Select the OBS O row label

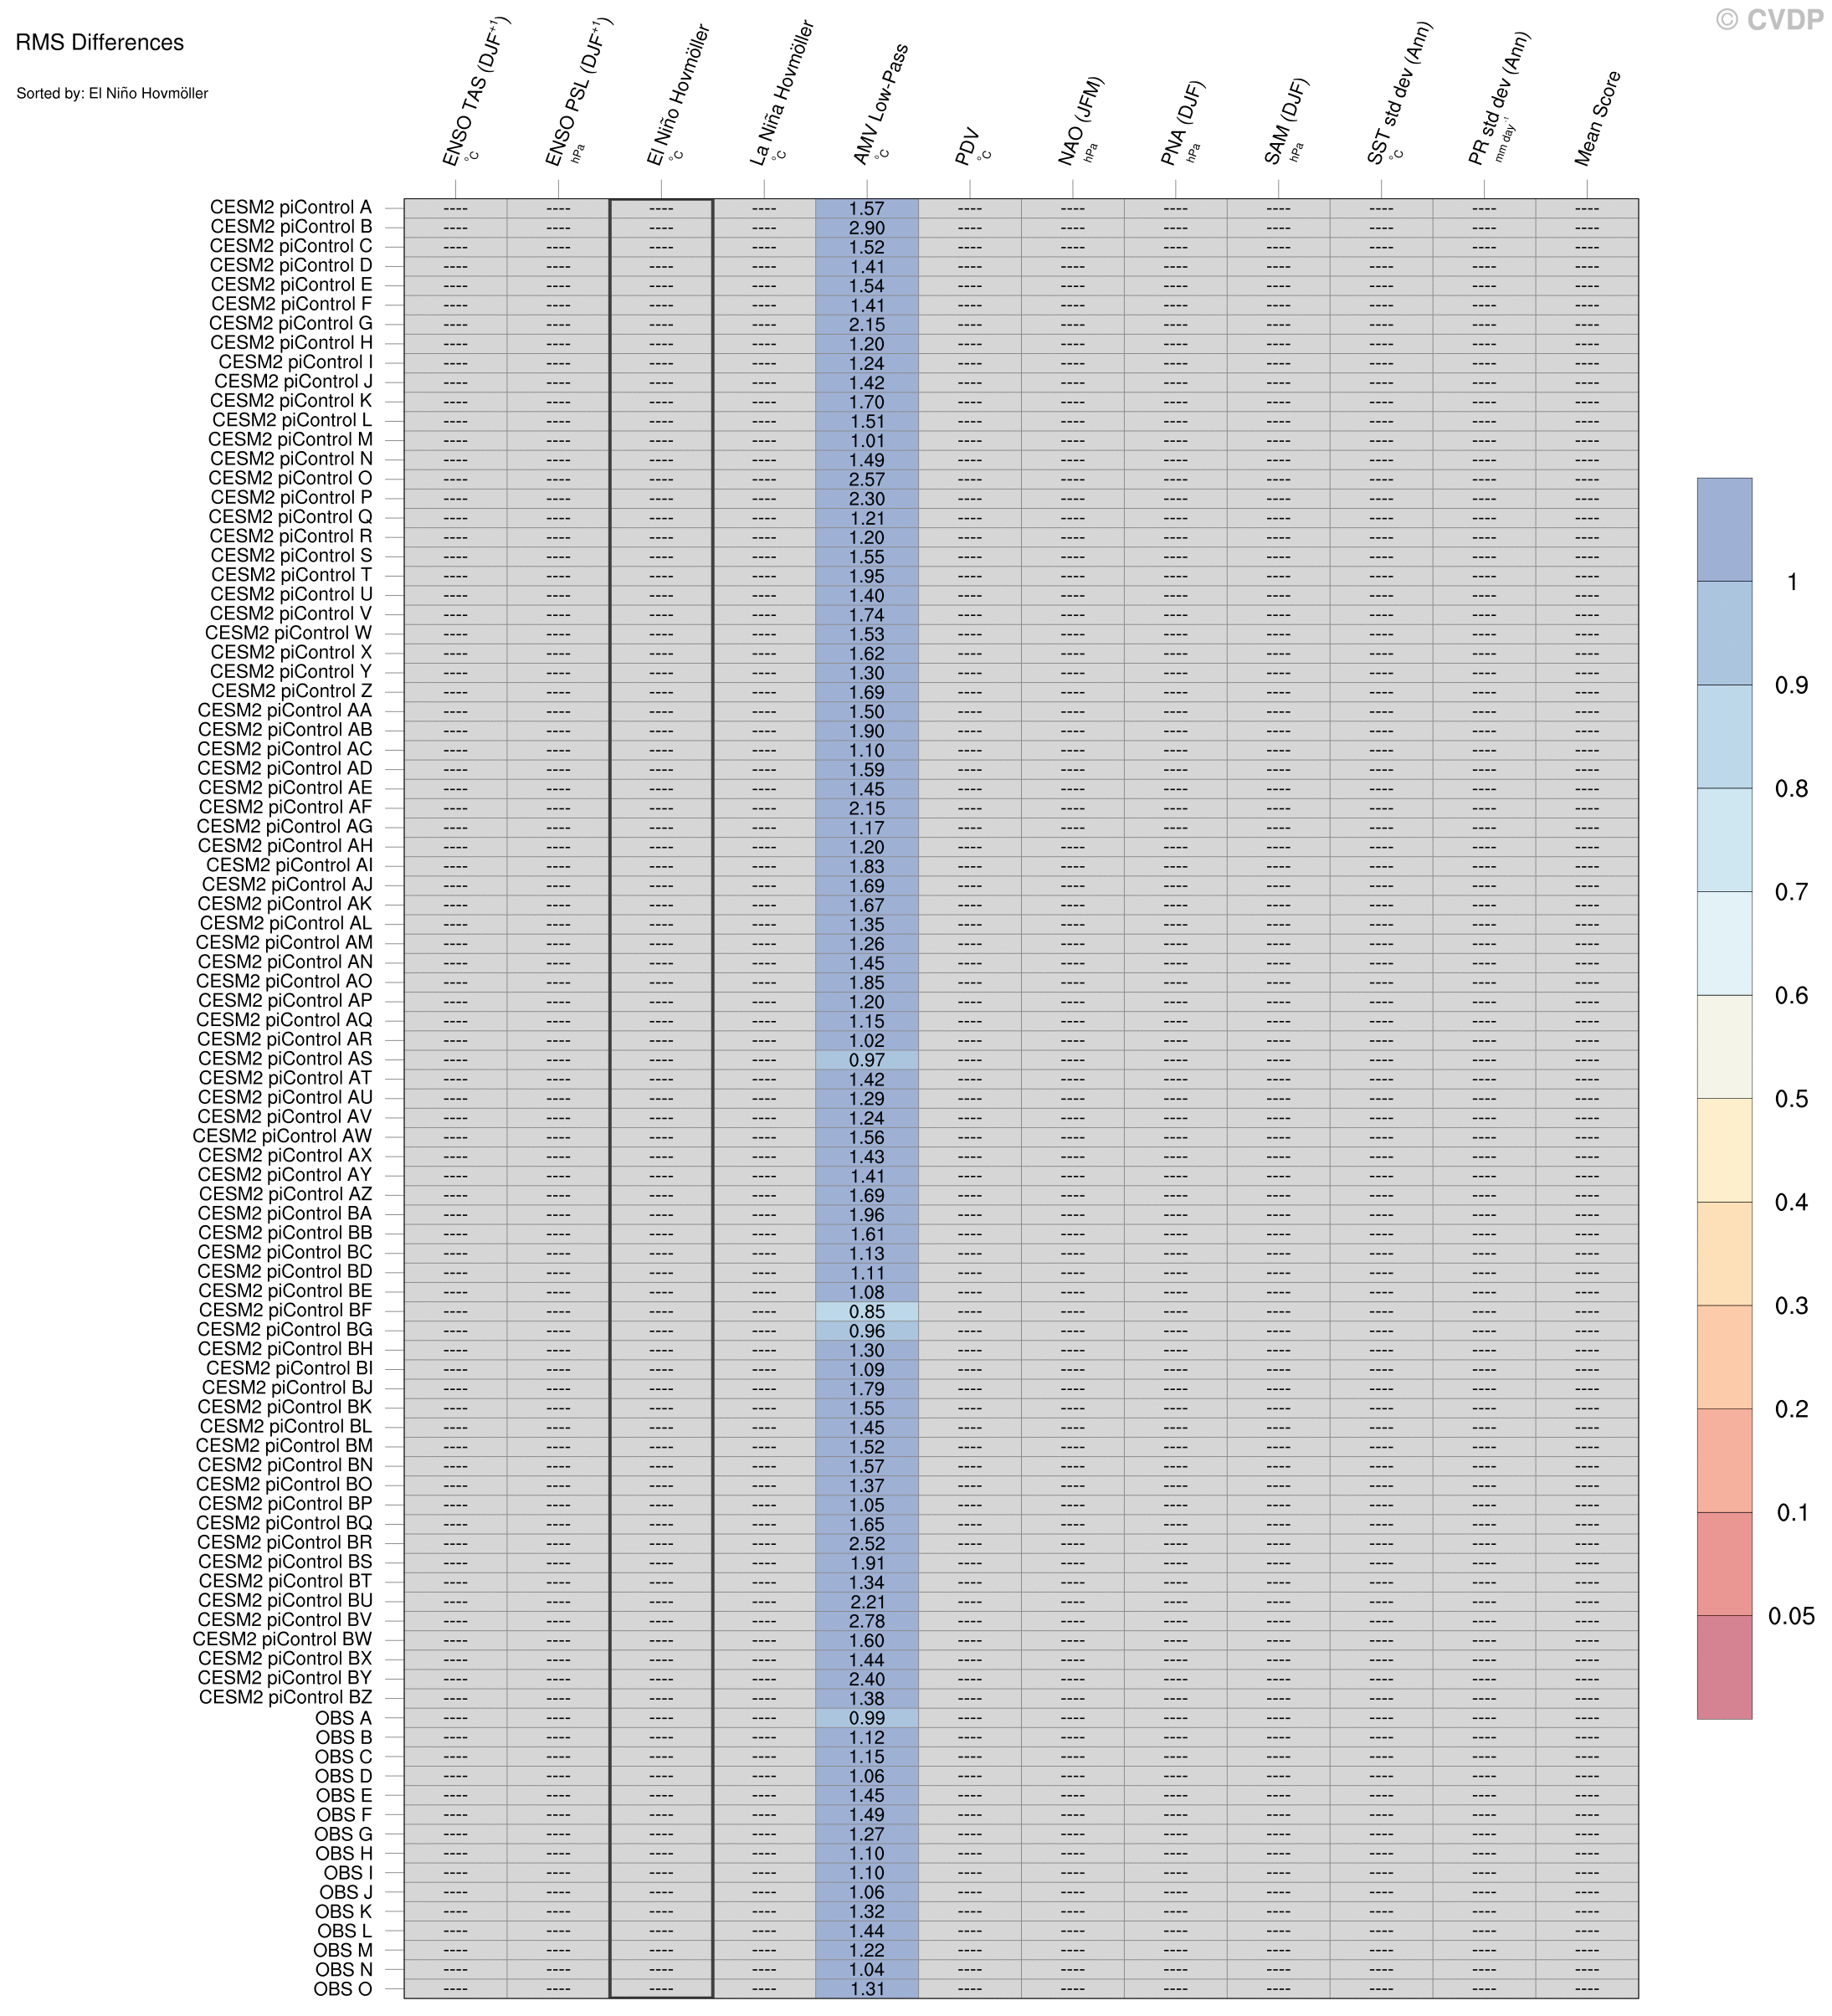point(343,1989)
